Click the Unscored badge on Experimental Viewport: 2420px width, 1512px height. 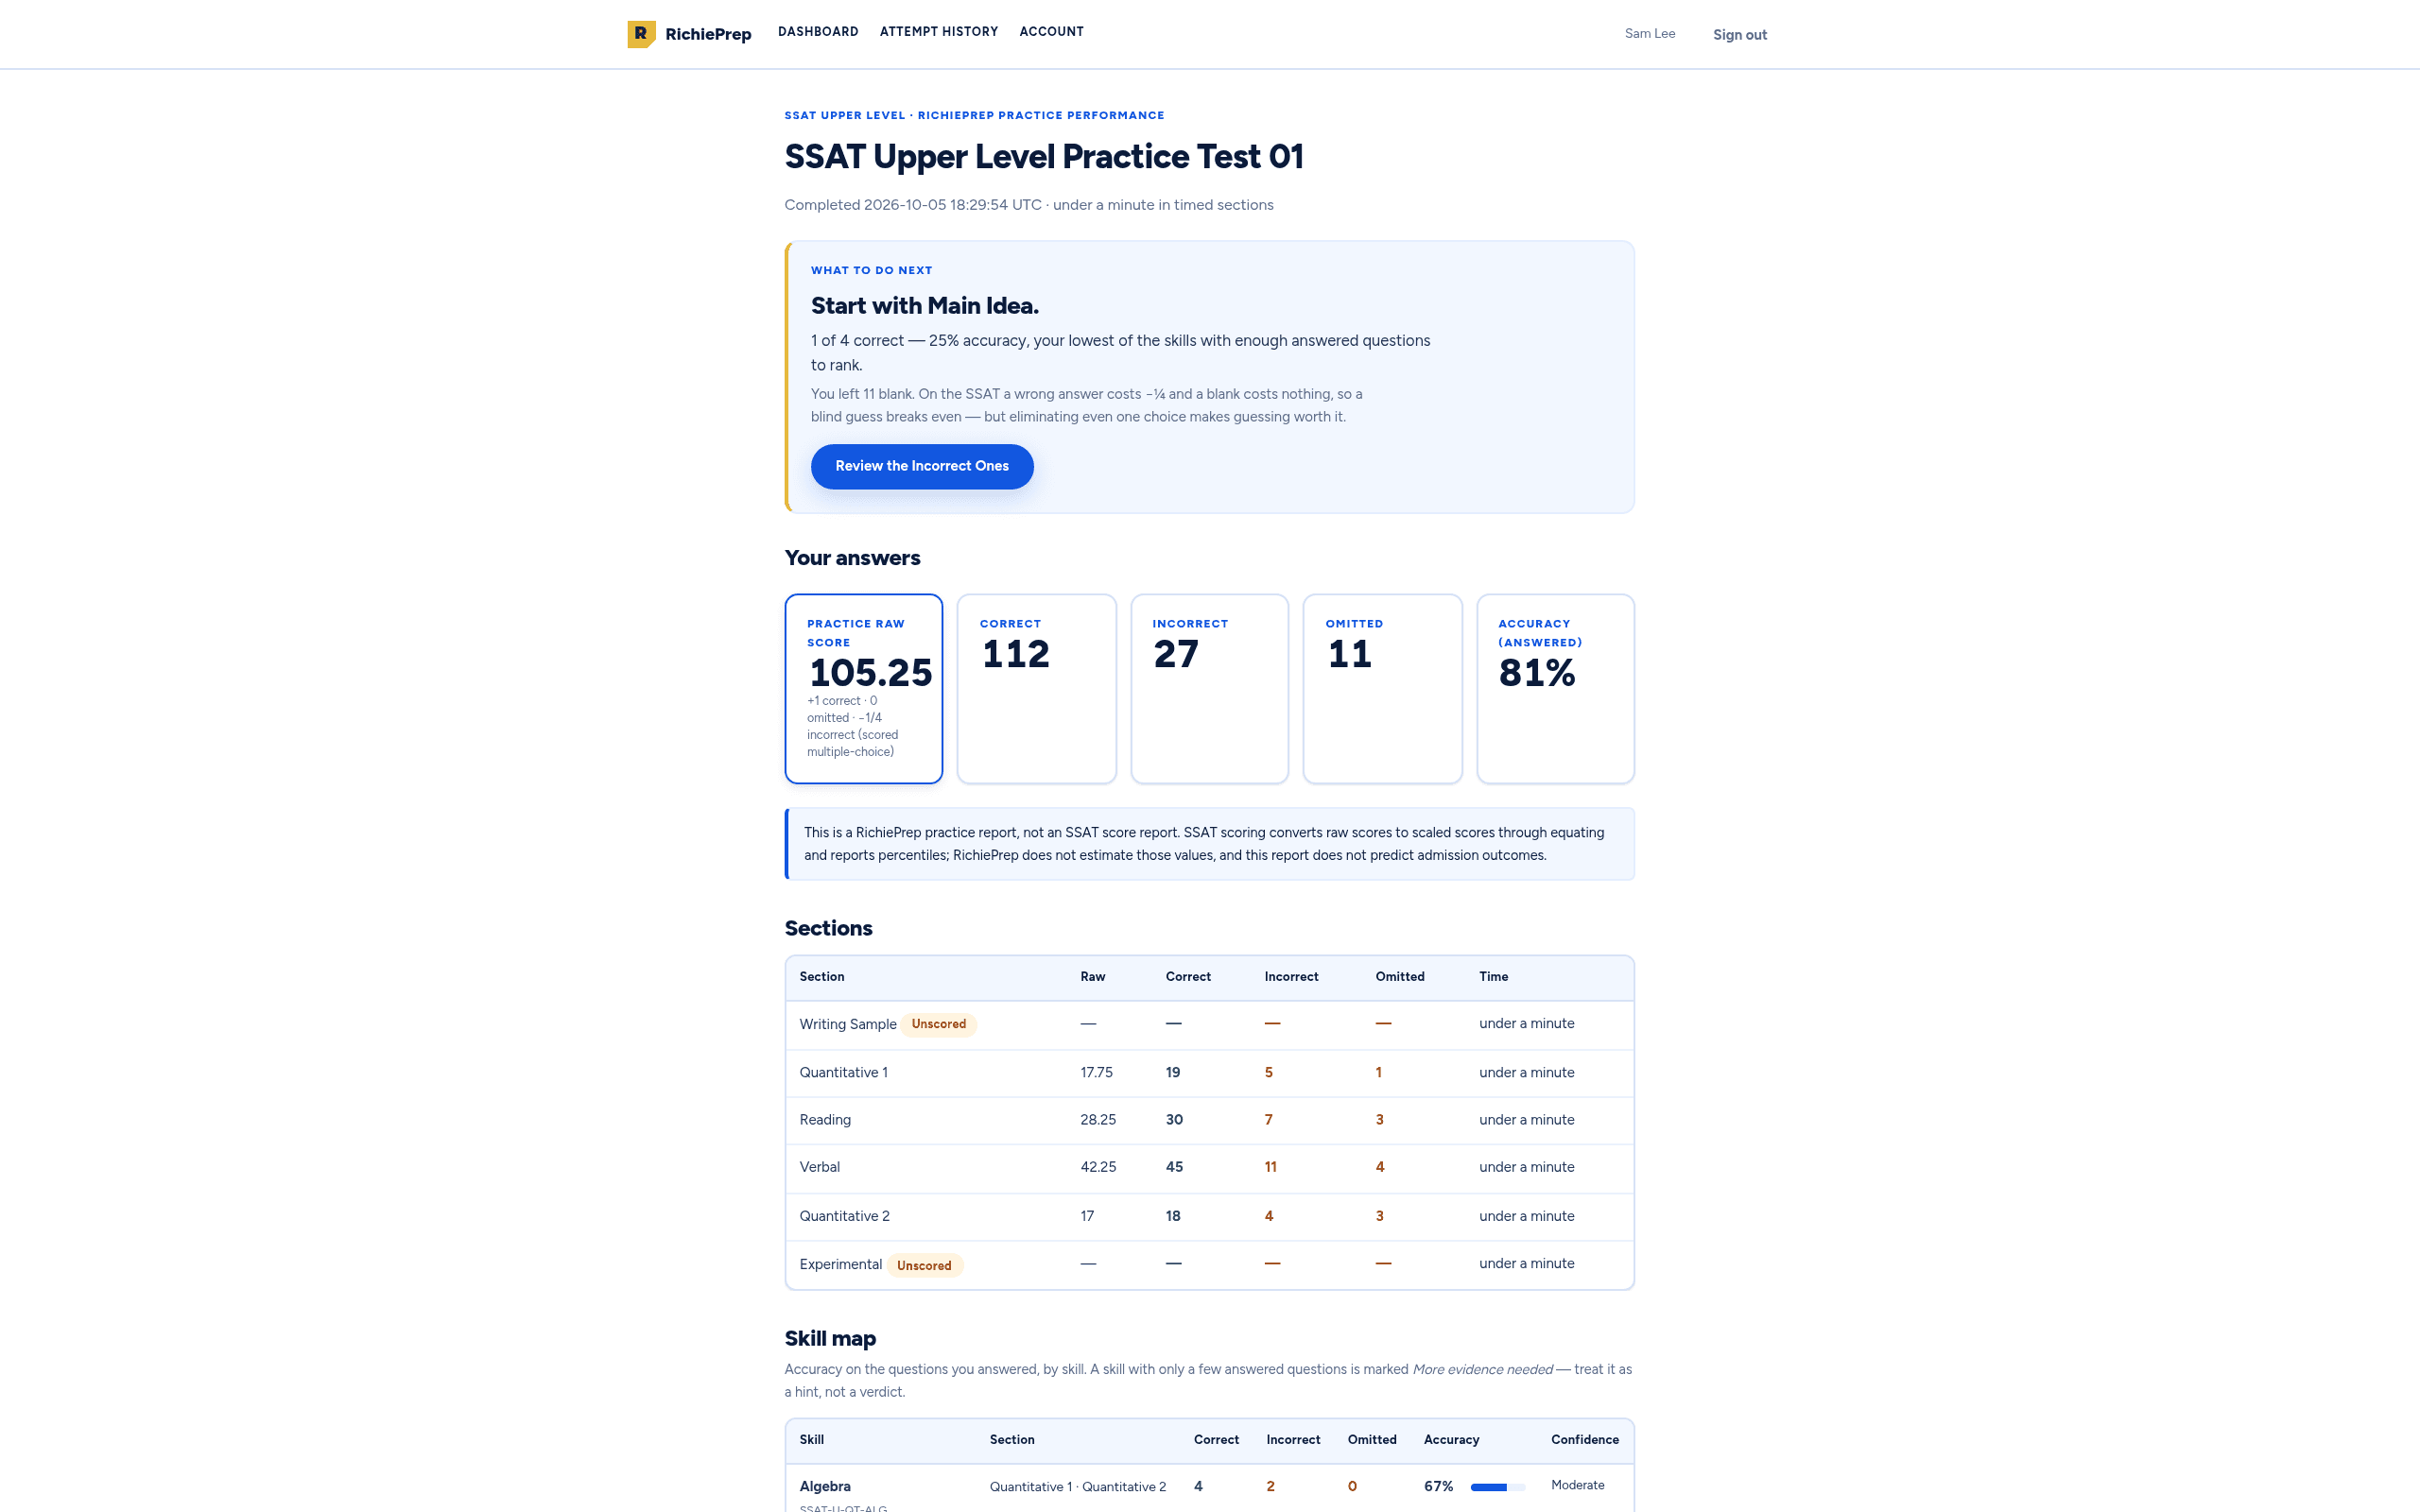[924, 1265]
